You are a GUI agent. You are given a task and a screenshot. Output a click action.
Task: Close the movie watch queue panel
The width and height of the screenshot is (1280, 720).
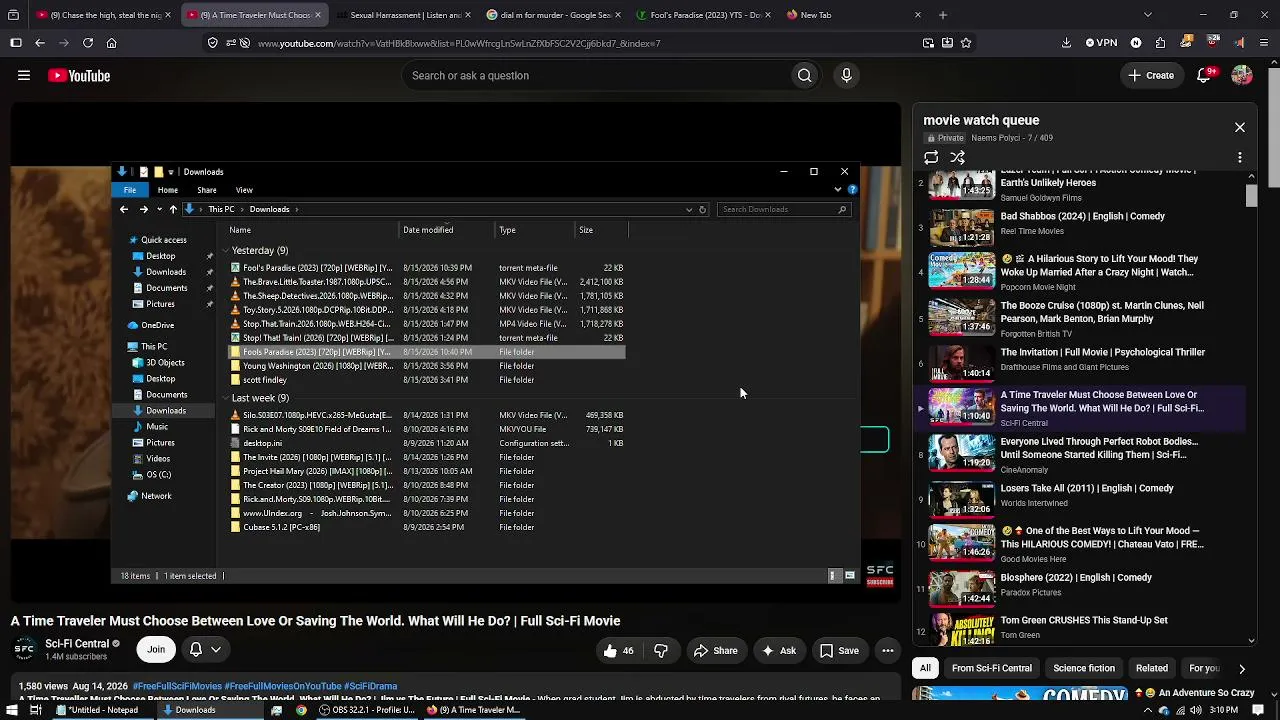coord(1240,128)
